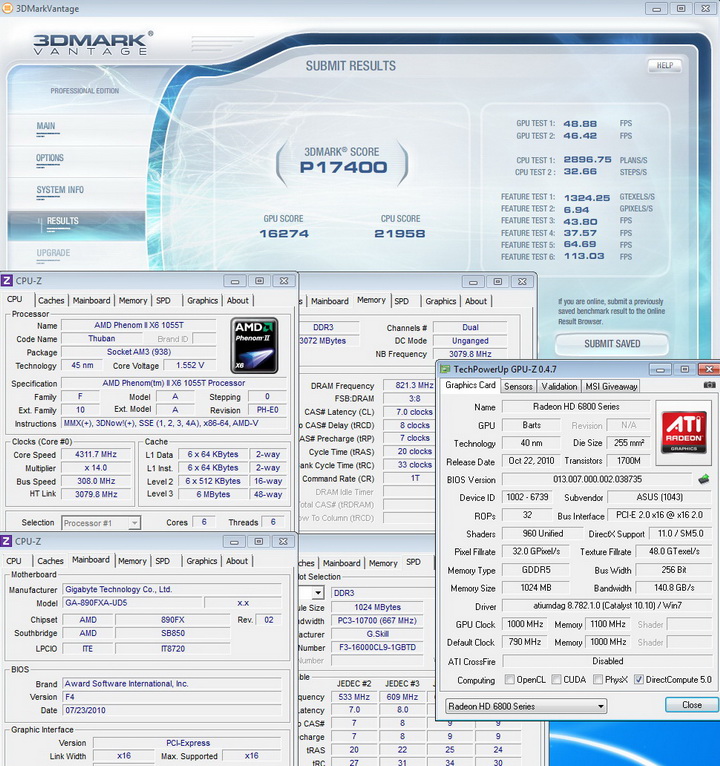The width and height of the screenshot is (720, 766).
Task: Switch to Caches tab in top CPU-Z window
Action: point(51,300)
